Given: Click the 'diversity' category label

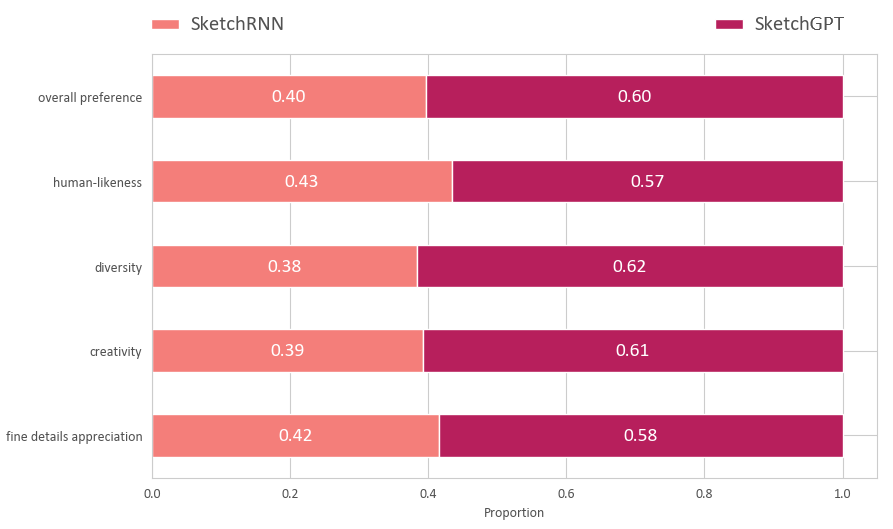Looking at the screenshot, I should (x=118, y=268).
